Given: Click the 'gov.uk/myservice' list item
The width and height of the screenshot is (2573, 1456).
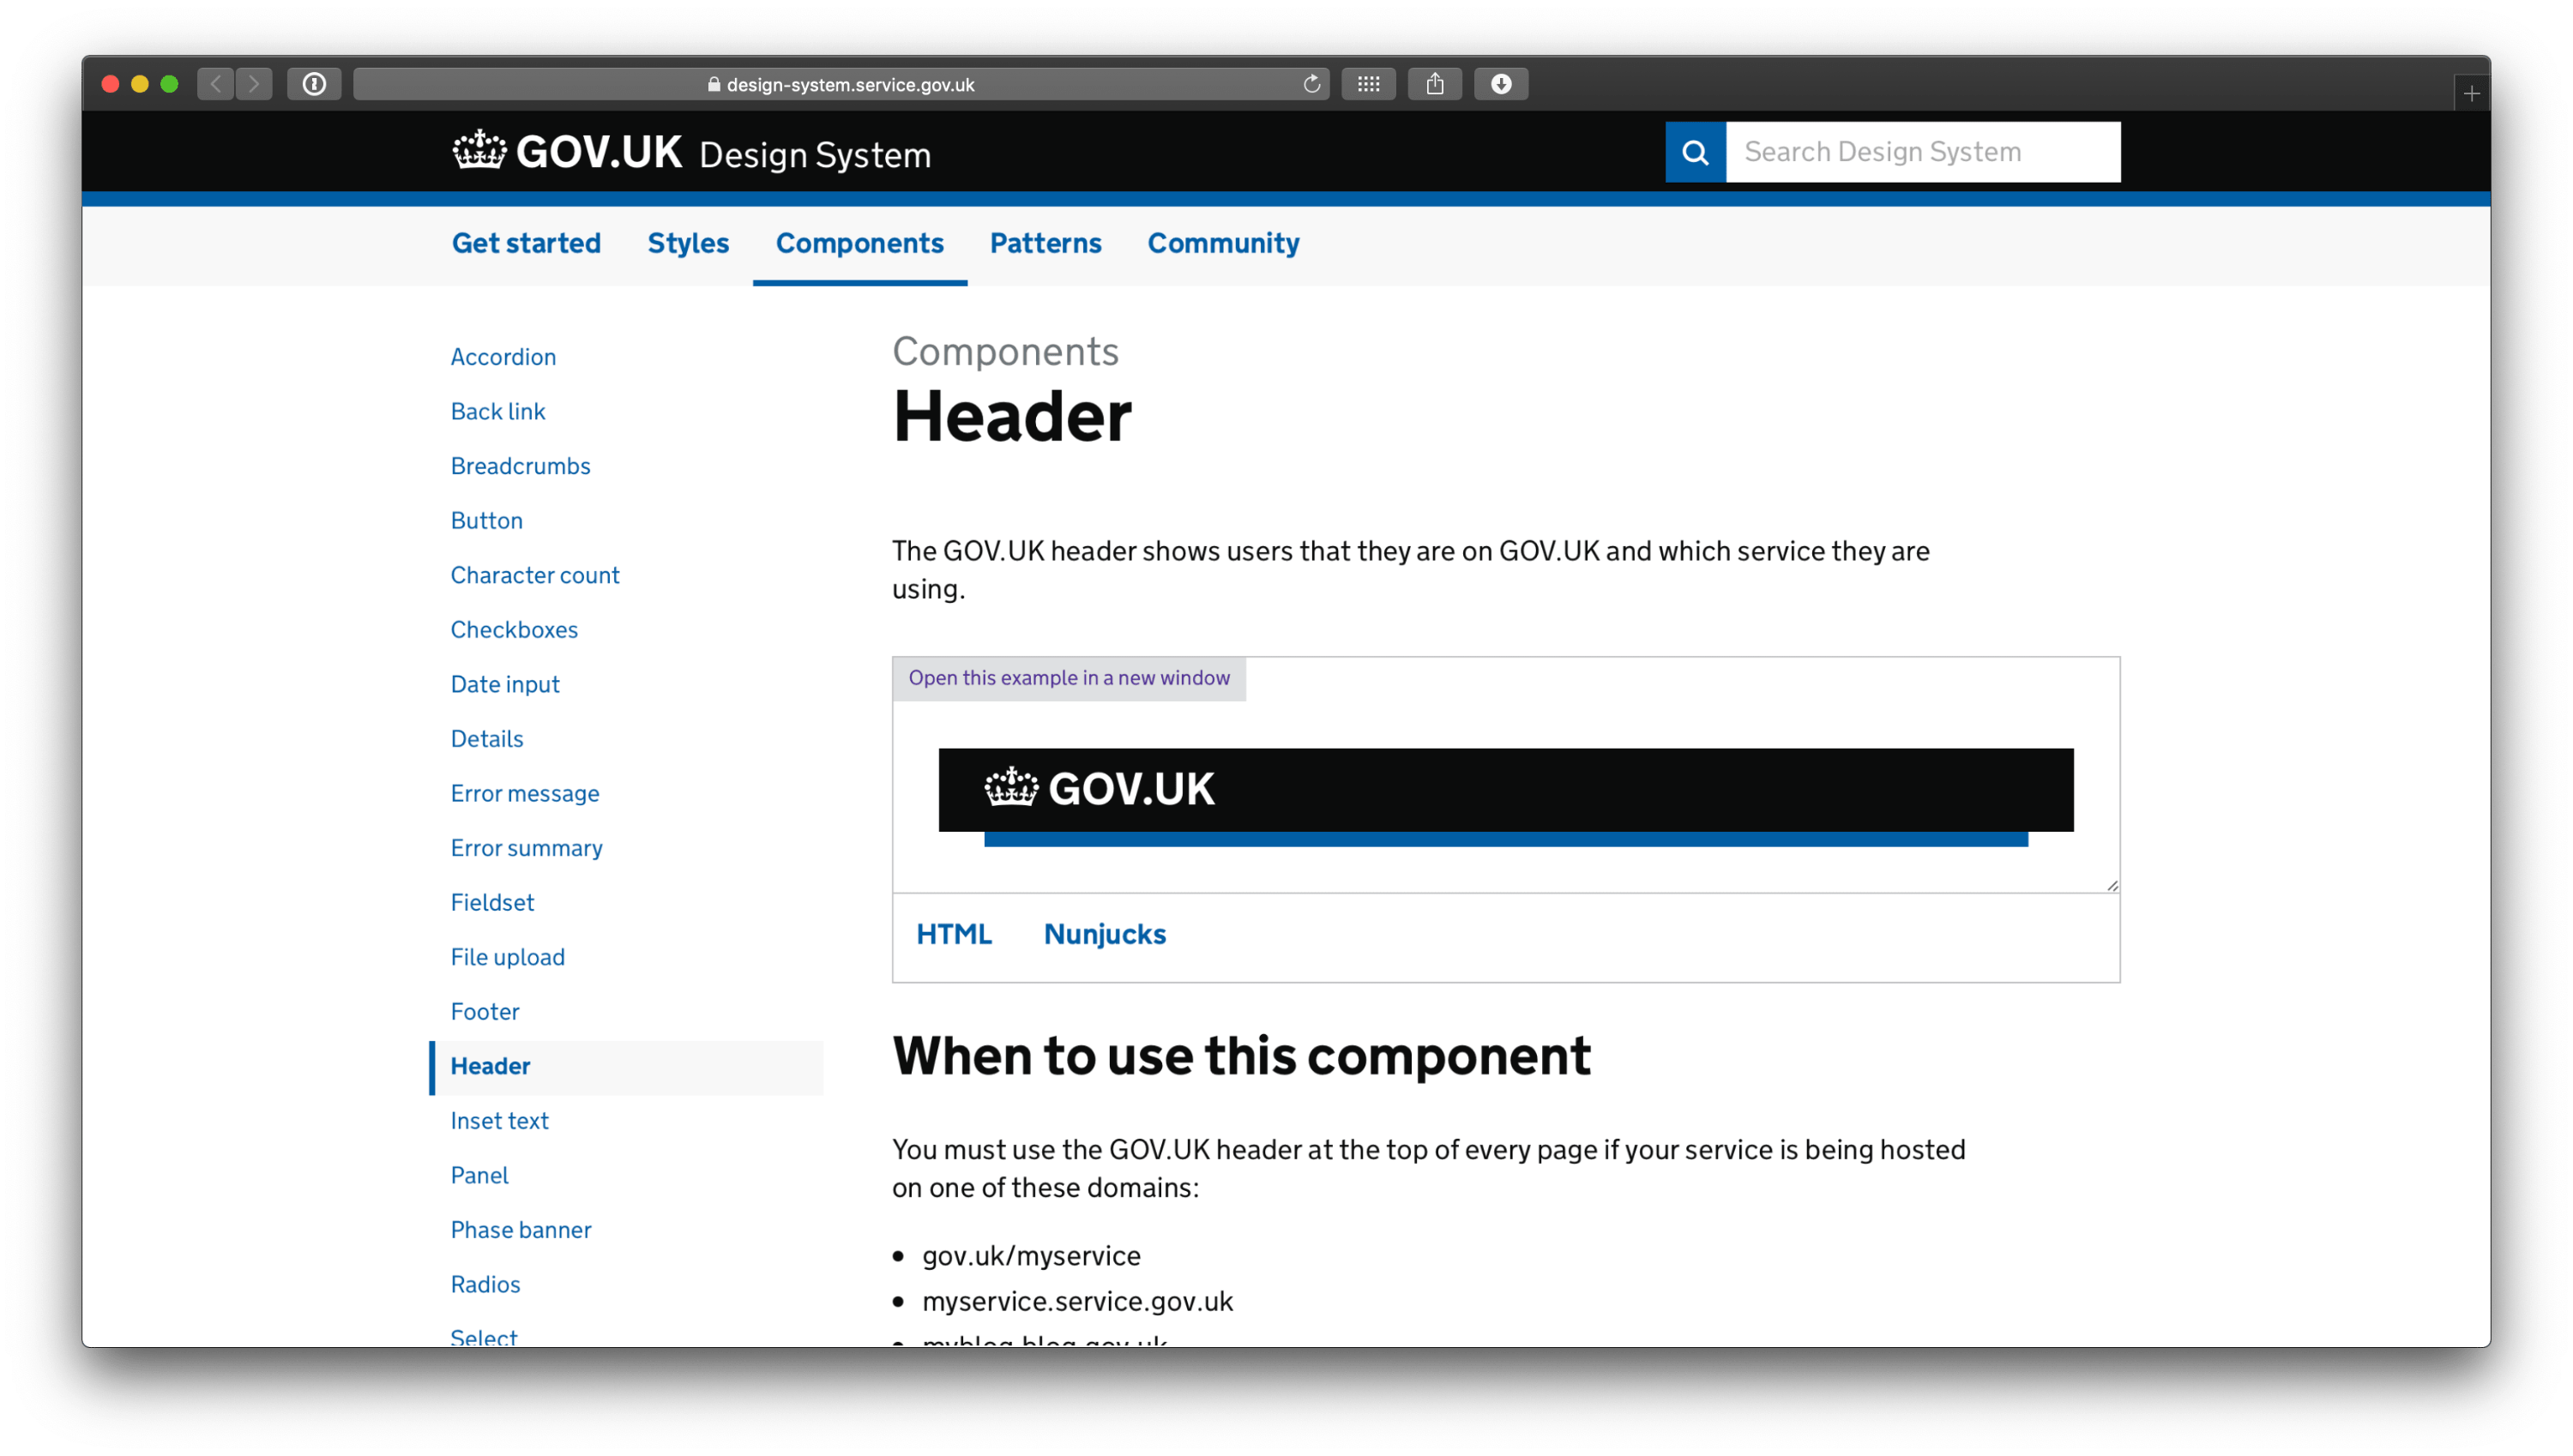Looking at the screenshot, I should click(1031, 1256).
